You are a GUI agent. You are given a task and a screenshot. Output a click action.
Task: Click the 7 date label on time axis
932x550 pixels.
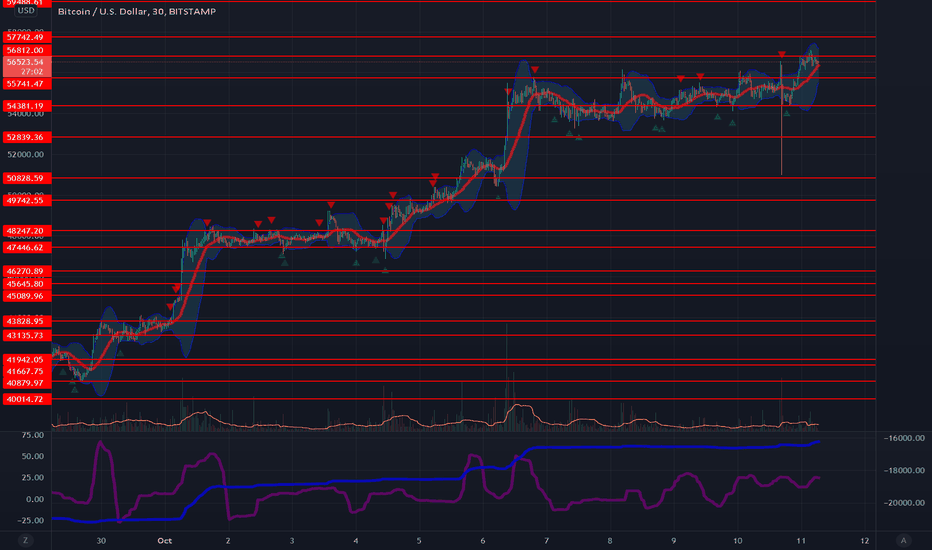[546, 540]
